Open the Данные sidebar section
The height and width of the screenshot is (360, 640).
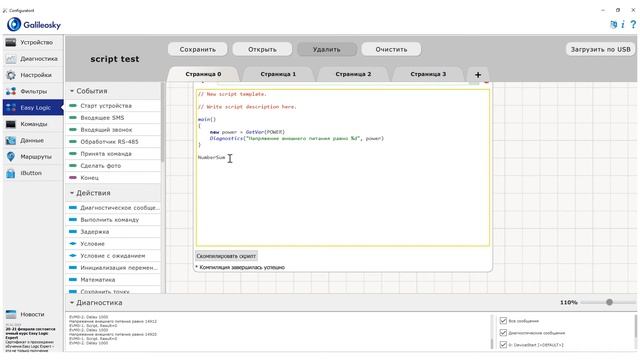click(33, 140)
